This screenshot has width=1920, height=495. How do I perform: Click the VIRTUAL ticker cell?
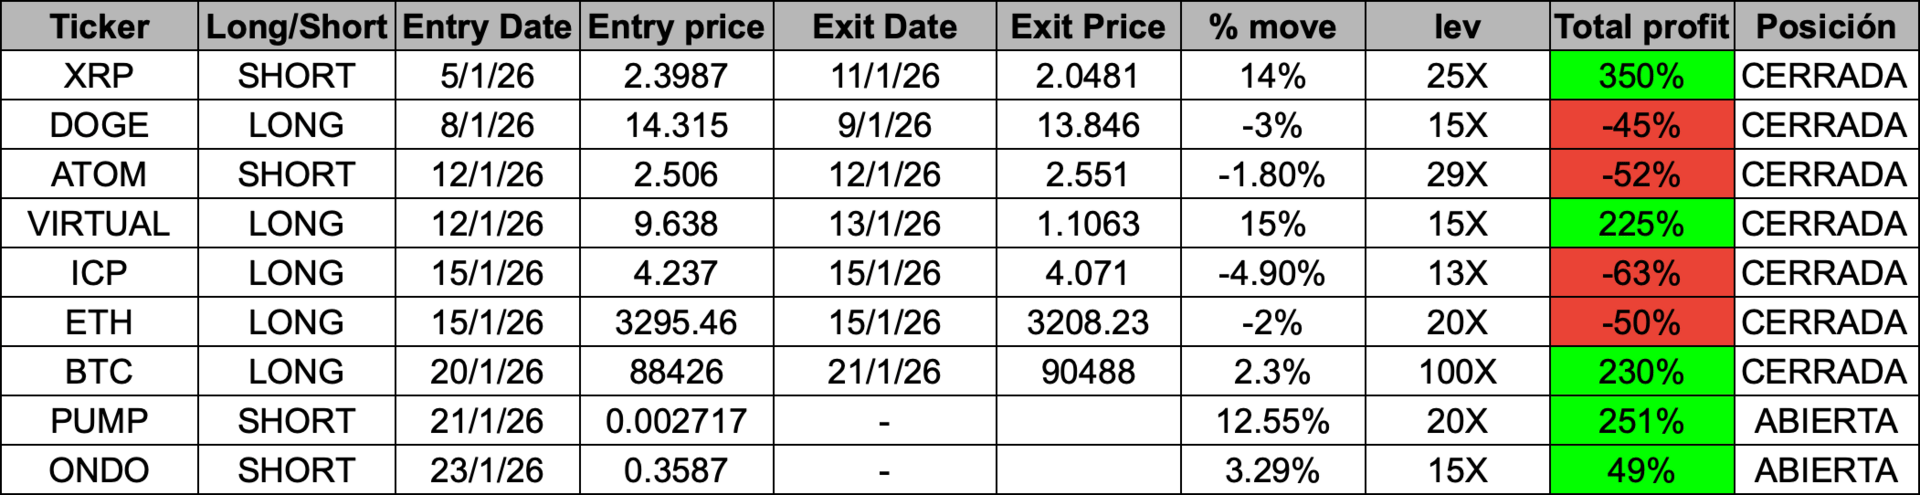(99, 224)
